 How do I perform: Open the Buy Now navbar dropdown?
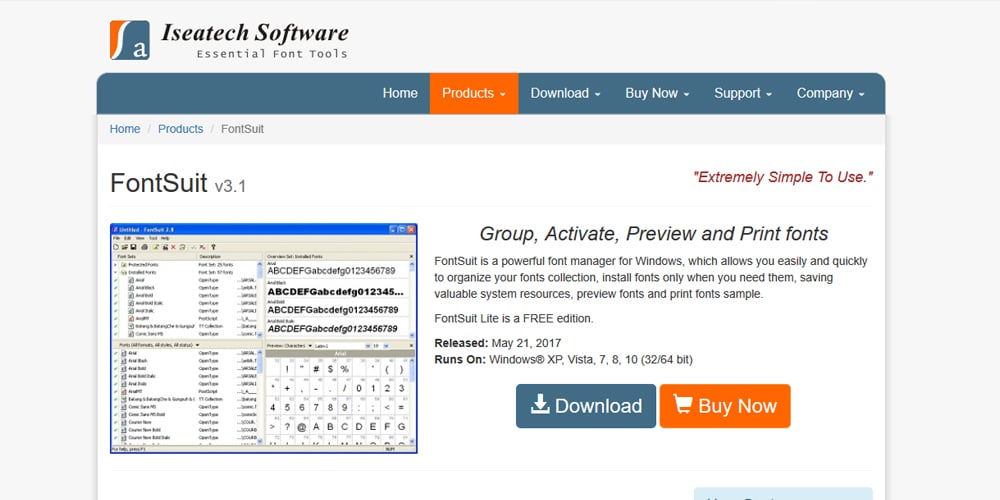pos(657,93)
